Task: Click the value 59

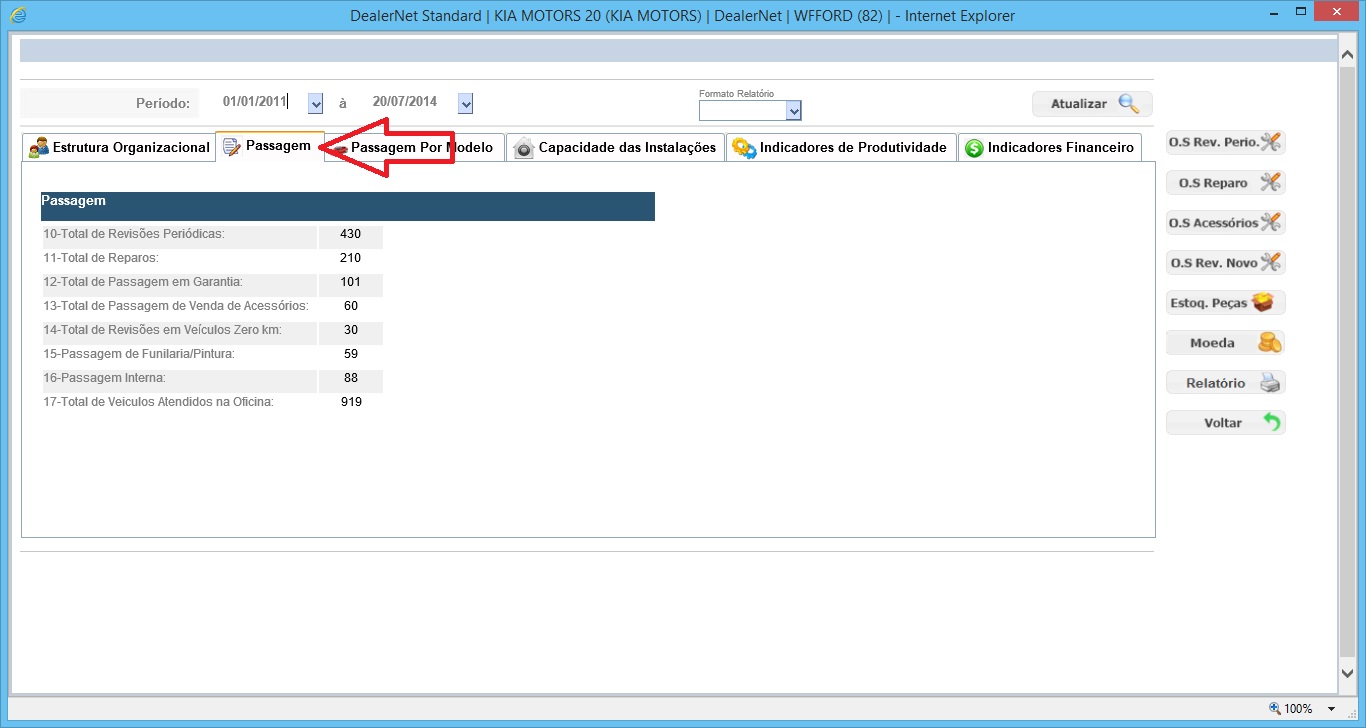Action: [351, 354]
